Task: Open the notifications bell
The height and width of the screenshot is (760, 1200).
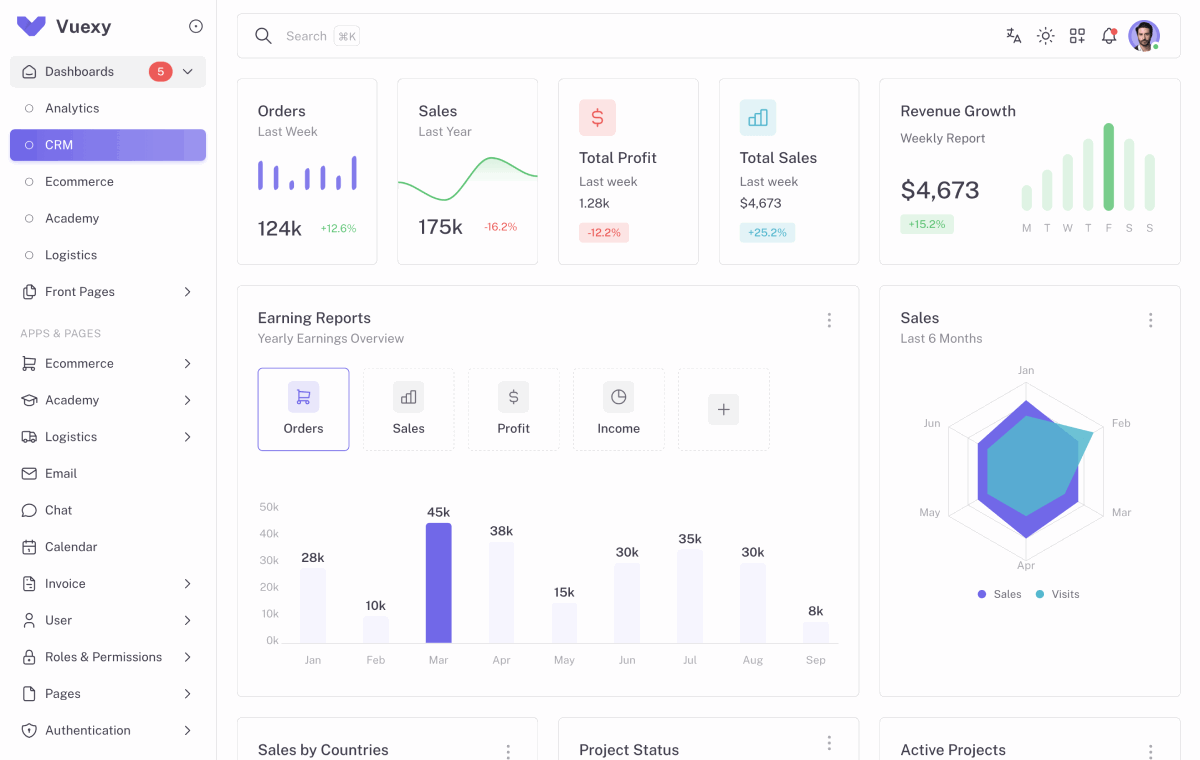Action: point(1109,36)
